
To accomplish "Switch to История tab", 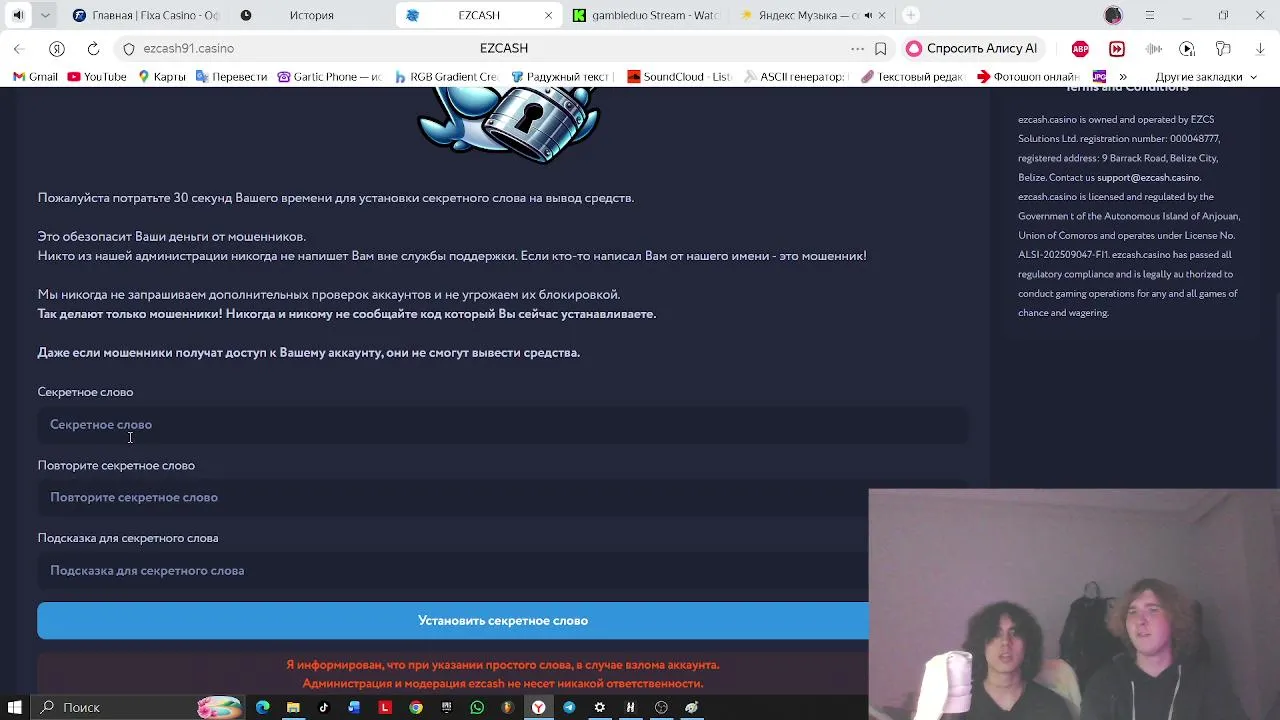I will (310, 15).
